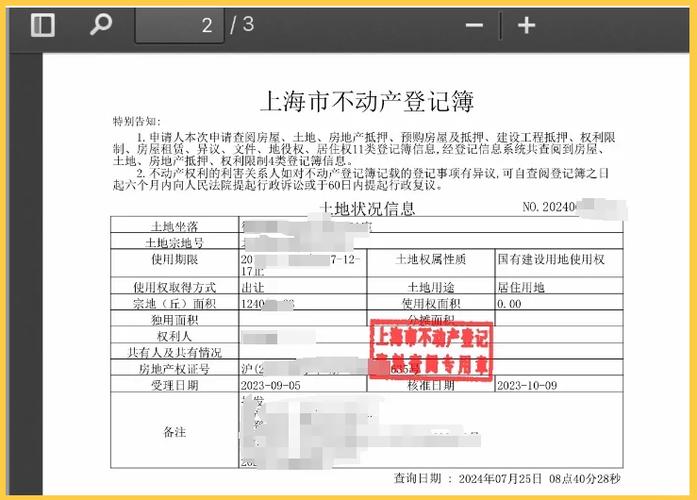Click the 使用权取得方式 label

click(174, 287)
